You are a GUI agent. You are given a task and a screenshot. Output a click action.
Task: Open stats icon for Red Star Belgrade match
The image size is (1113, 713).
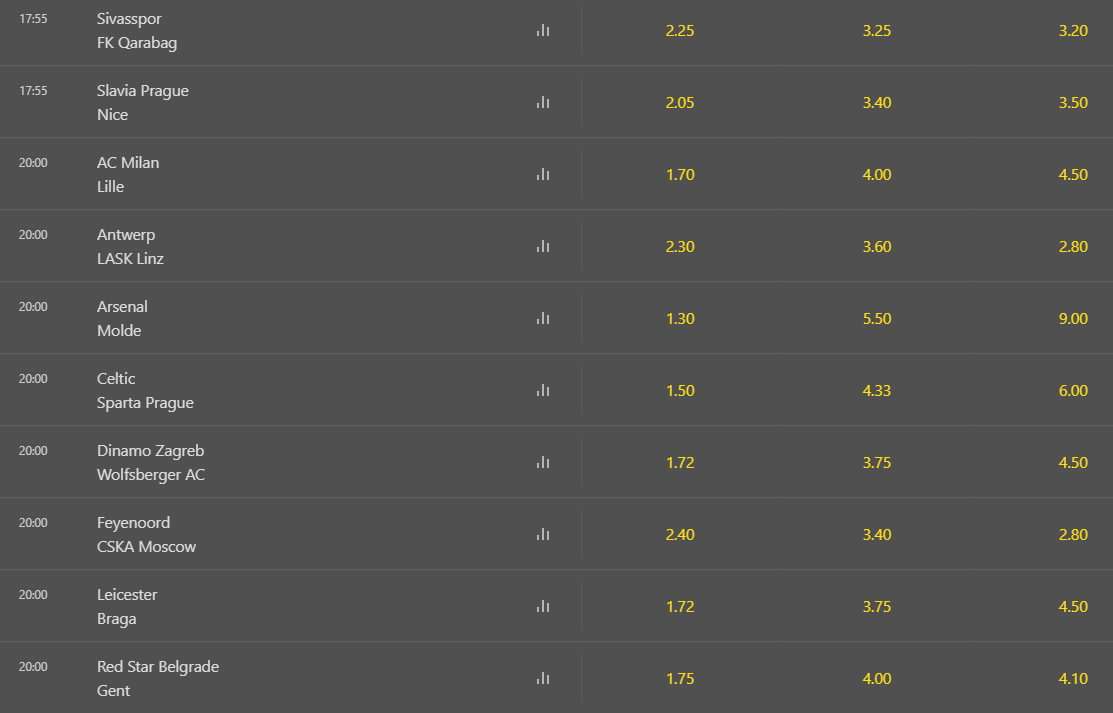point(543,679)
